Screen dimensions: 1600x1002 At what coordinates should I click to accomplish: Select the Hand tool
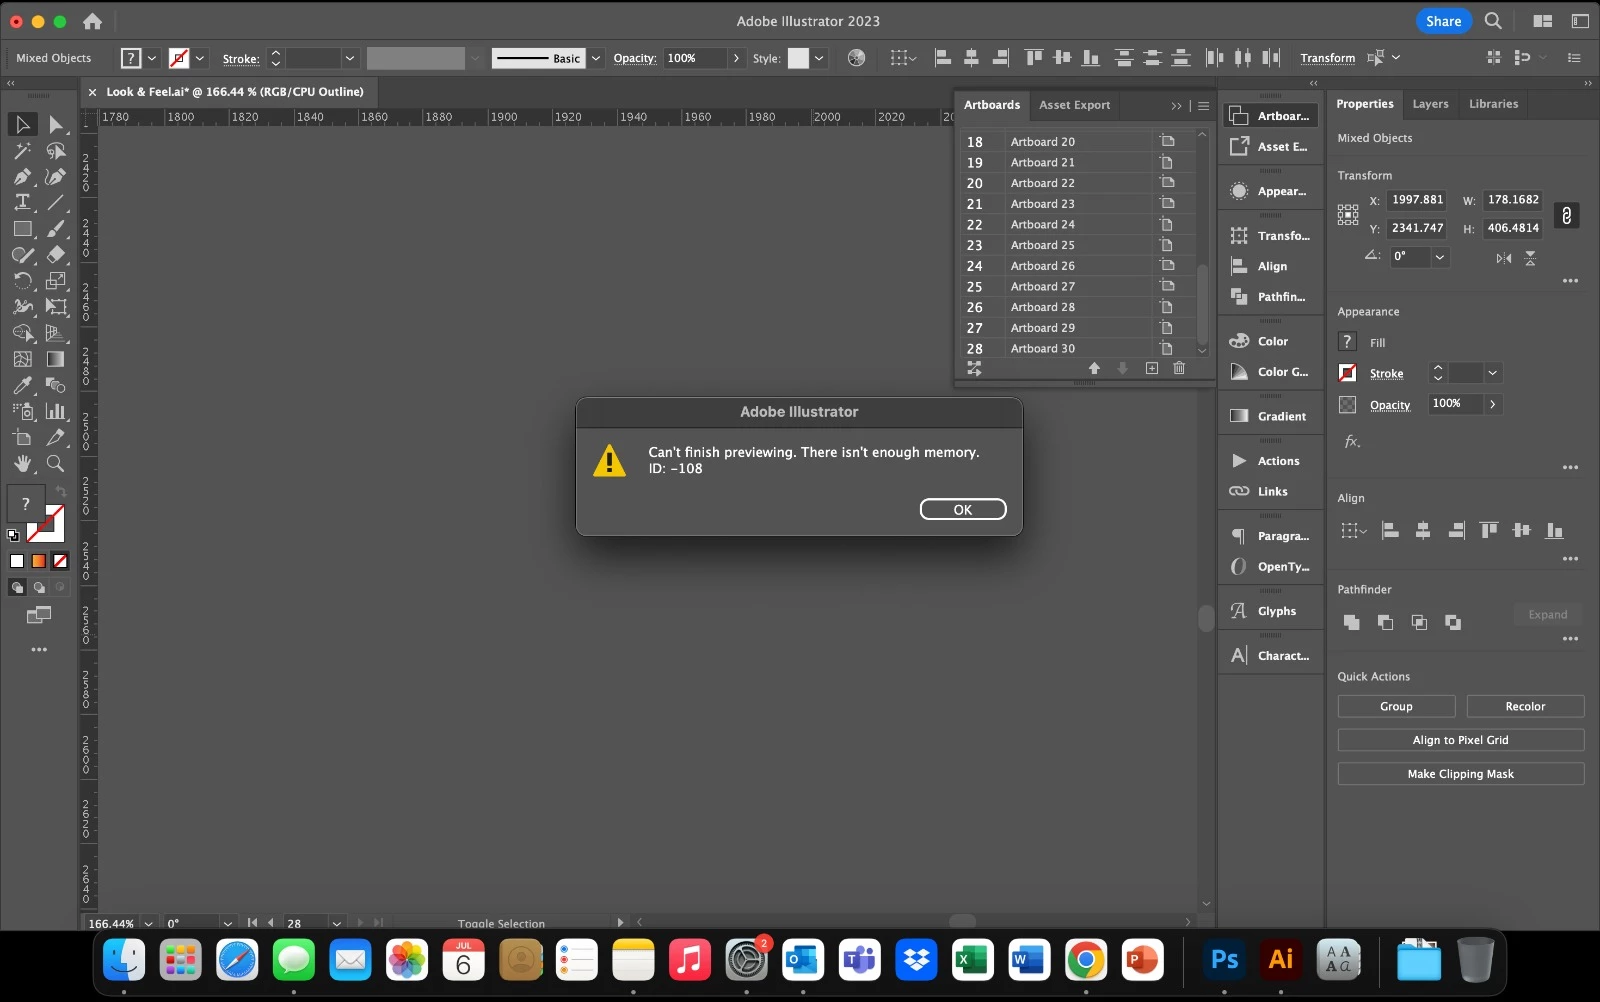pos(22,463)
